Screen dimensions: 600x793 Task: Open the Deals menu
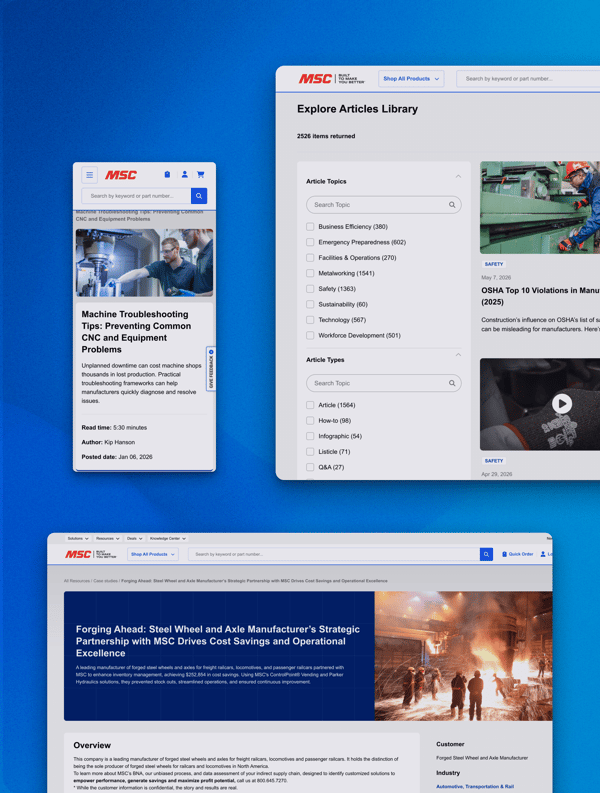(x=135, y=539)
